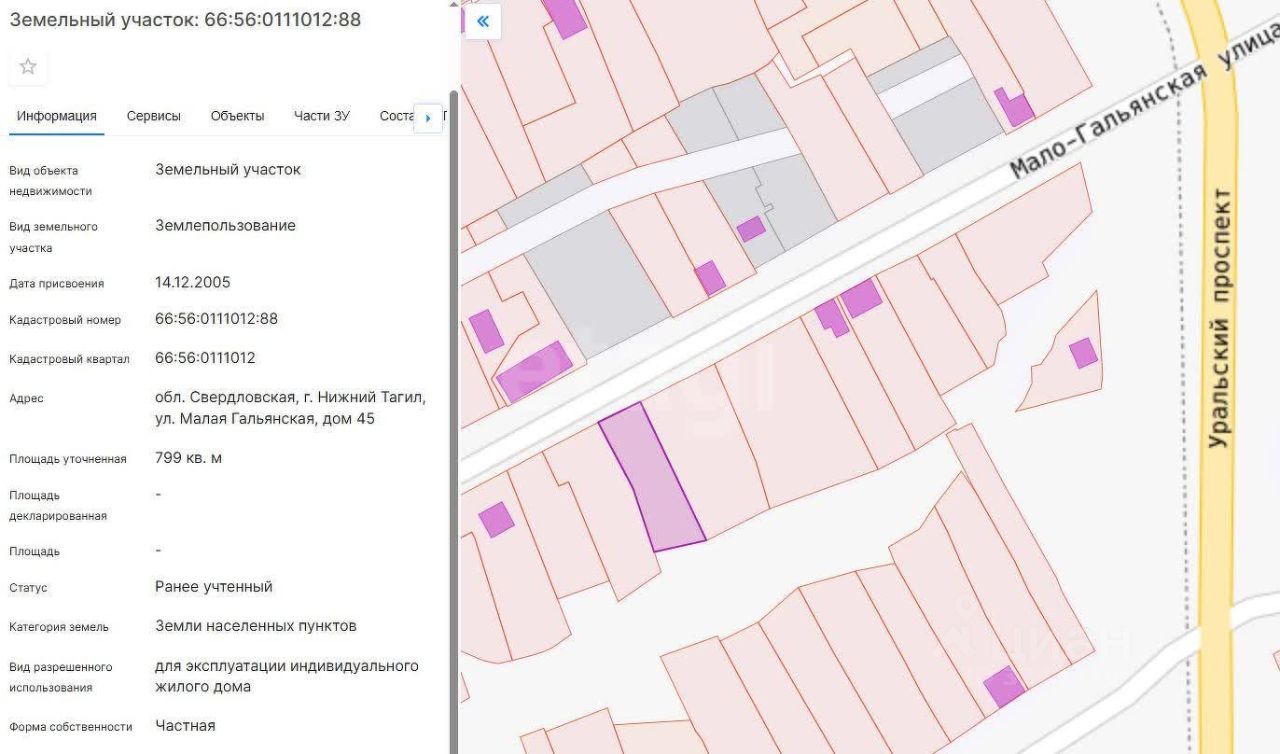Click the area value 799 кв. м

(188, 458)
